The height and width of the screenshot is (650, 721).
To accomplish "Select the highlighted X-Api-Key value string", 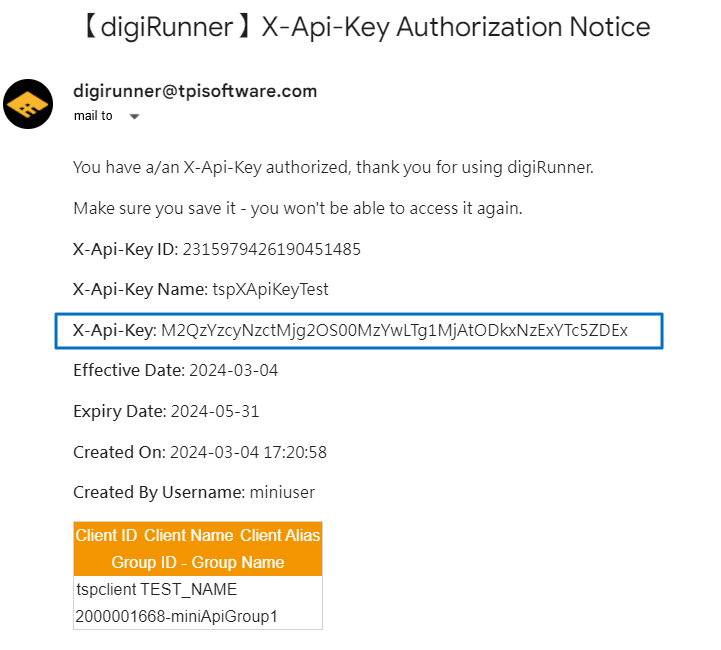I will coord(394,330).
